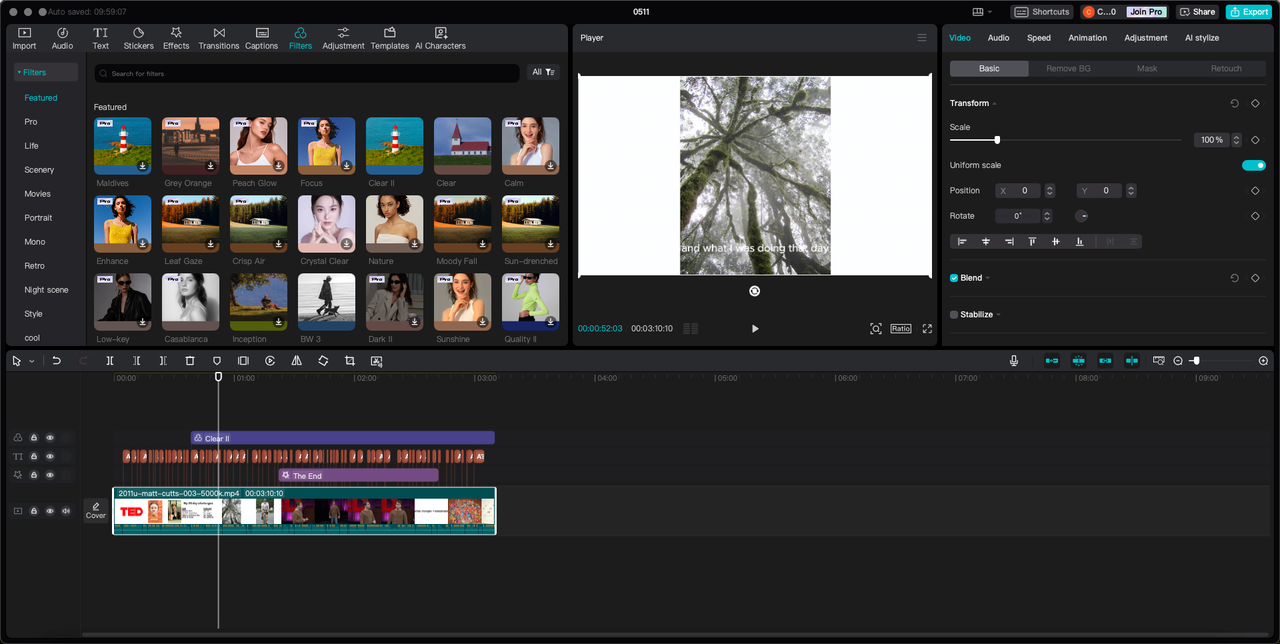This screenshot has width=1280, height=644.
Task: Click the Split clip tool
Action: 110,361
